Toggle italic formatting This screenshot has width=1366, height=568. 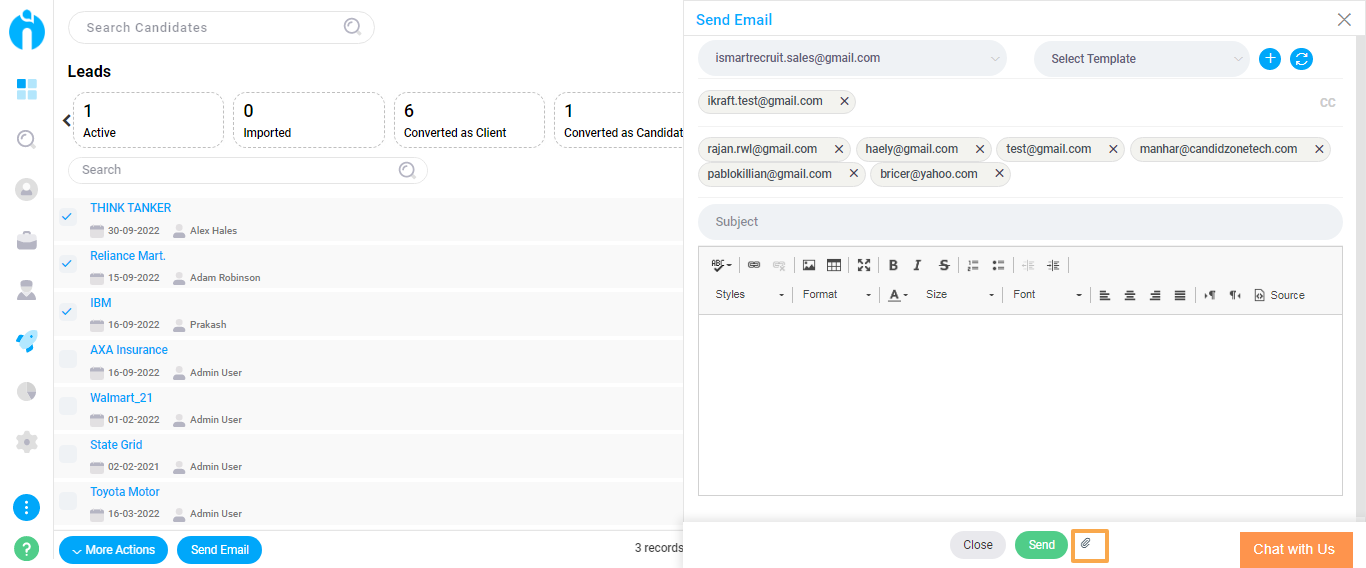coord(918,265)
